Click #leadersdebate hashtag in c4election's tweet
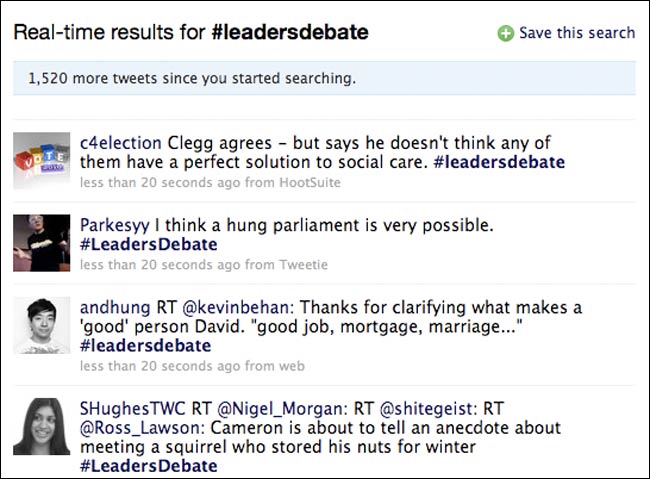Screen dimensions: 650x479 click(x=499, y=162)
